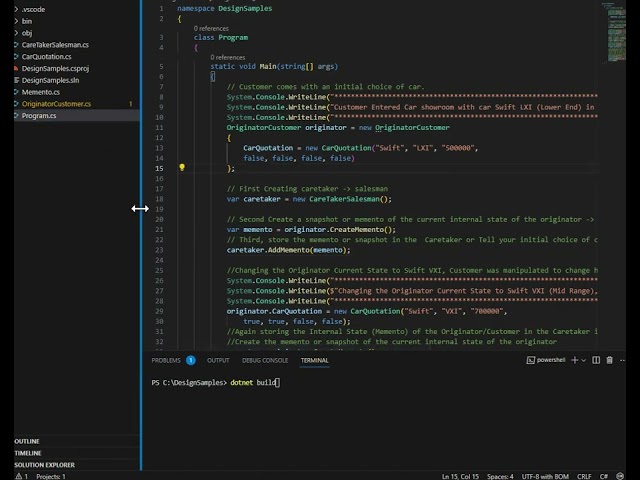This screenshot has width=640, height=480.
Task: Open the new terminal profile dropdown arrow
Action: pyautogui.click(x=584, y=360)
